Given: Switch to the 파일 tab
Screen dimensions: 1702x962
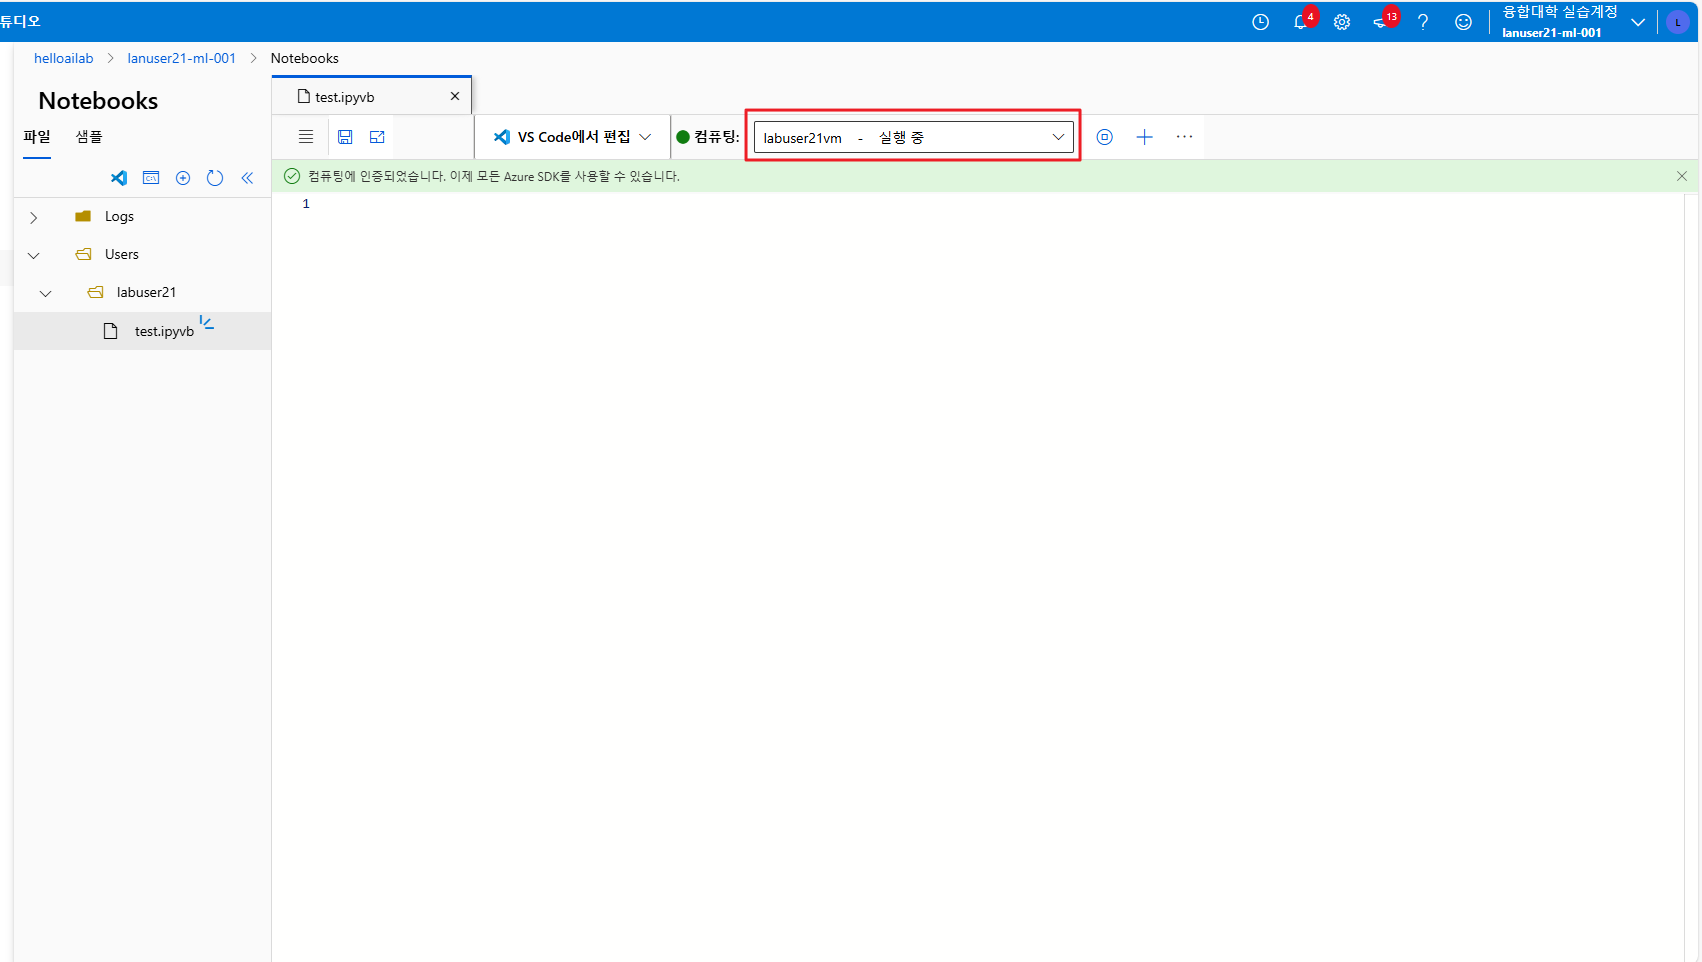Looking at the screenshot, I should [37, 137].
